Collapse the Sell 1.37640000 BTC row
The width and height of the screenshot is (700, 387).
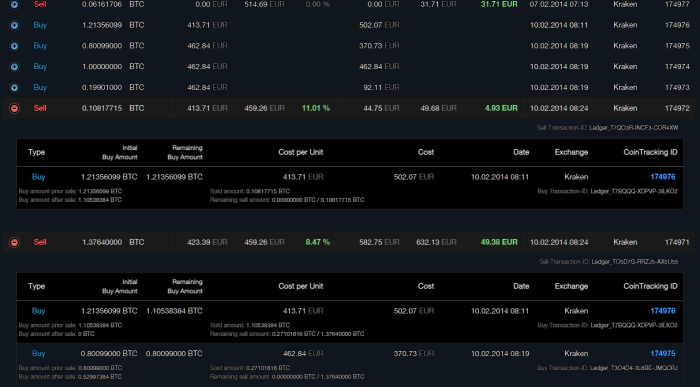[x=14, y=242]
